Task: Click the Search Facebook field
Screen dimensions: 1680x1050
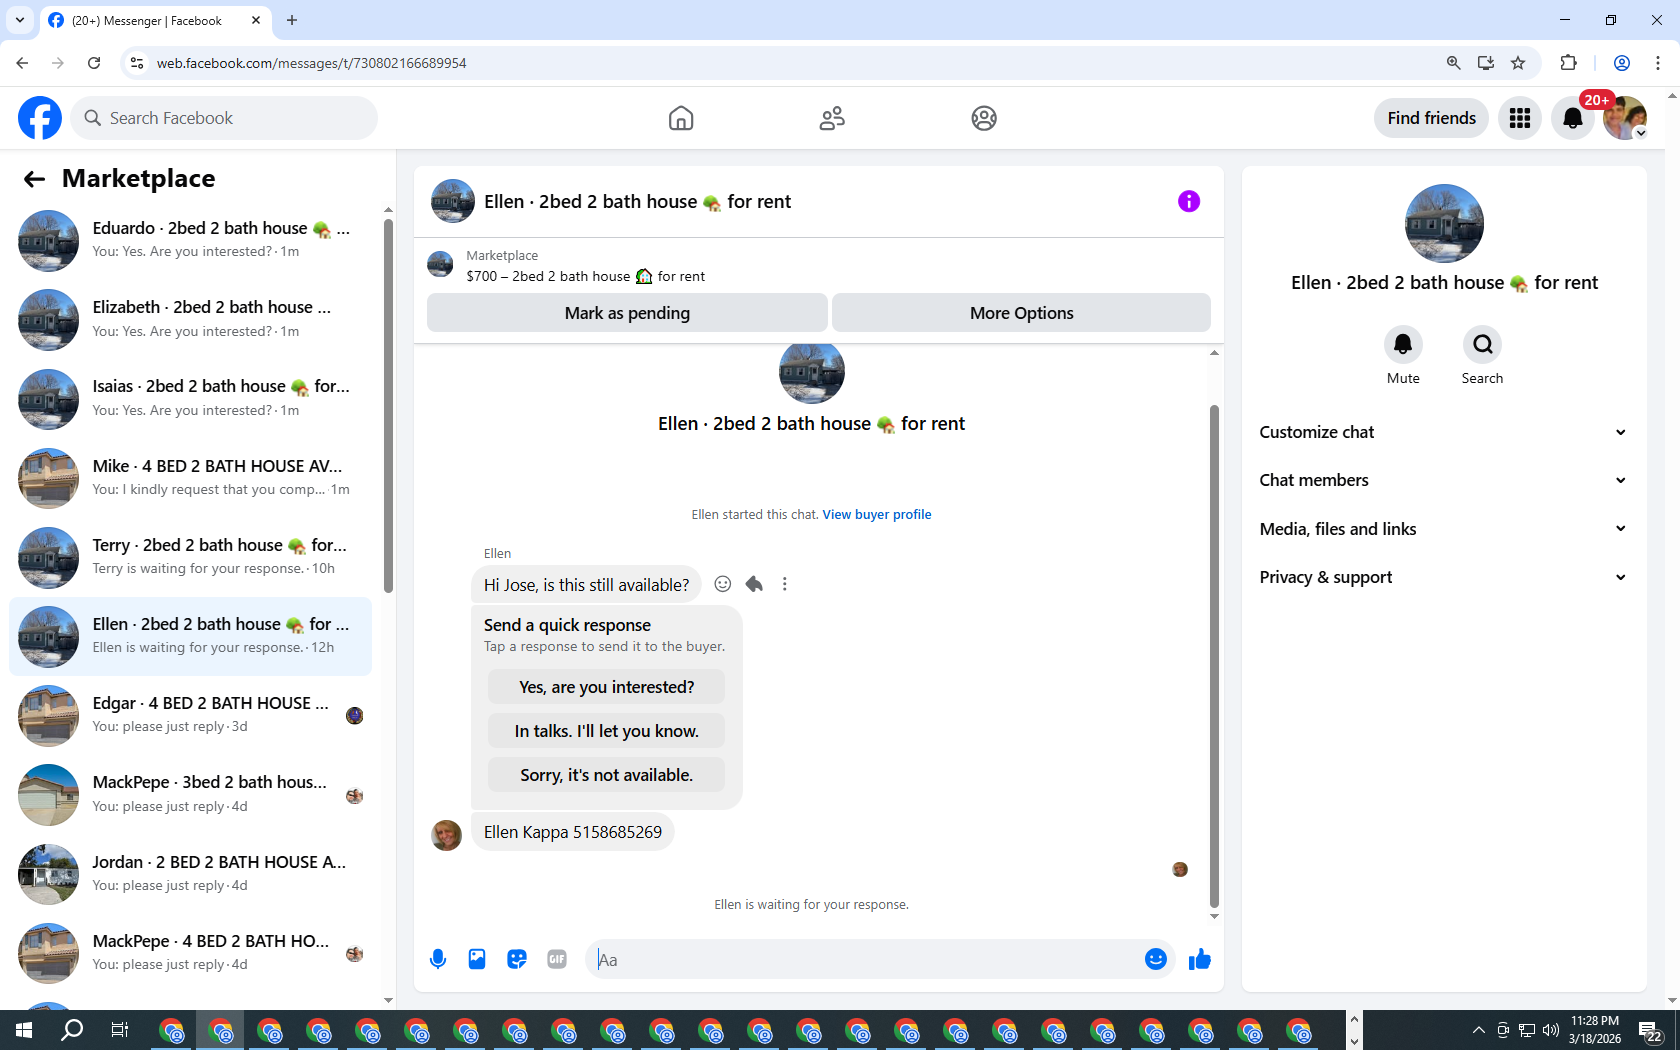Action: coord(225,118)
